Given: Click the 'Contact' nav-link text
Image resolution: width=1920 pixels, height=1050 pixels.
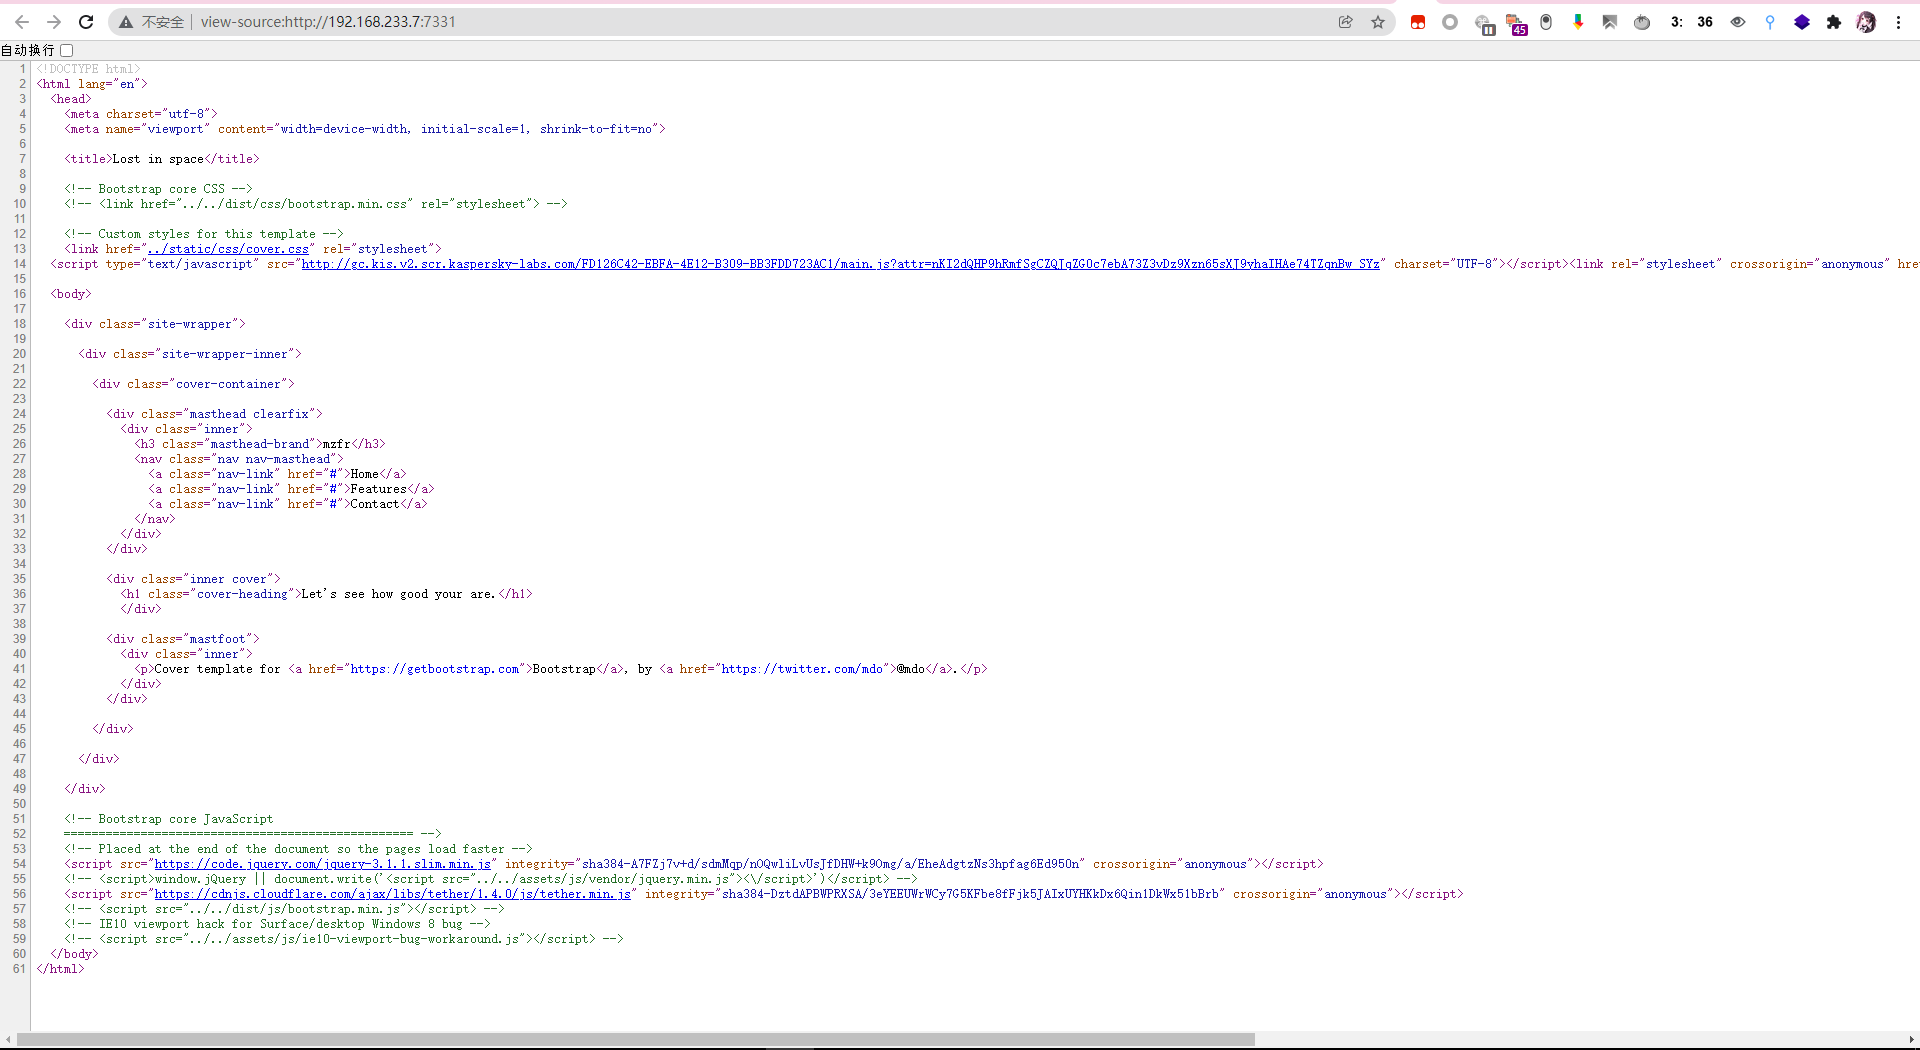Looking at the screenshot, I should point(375,504).
